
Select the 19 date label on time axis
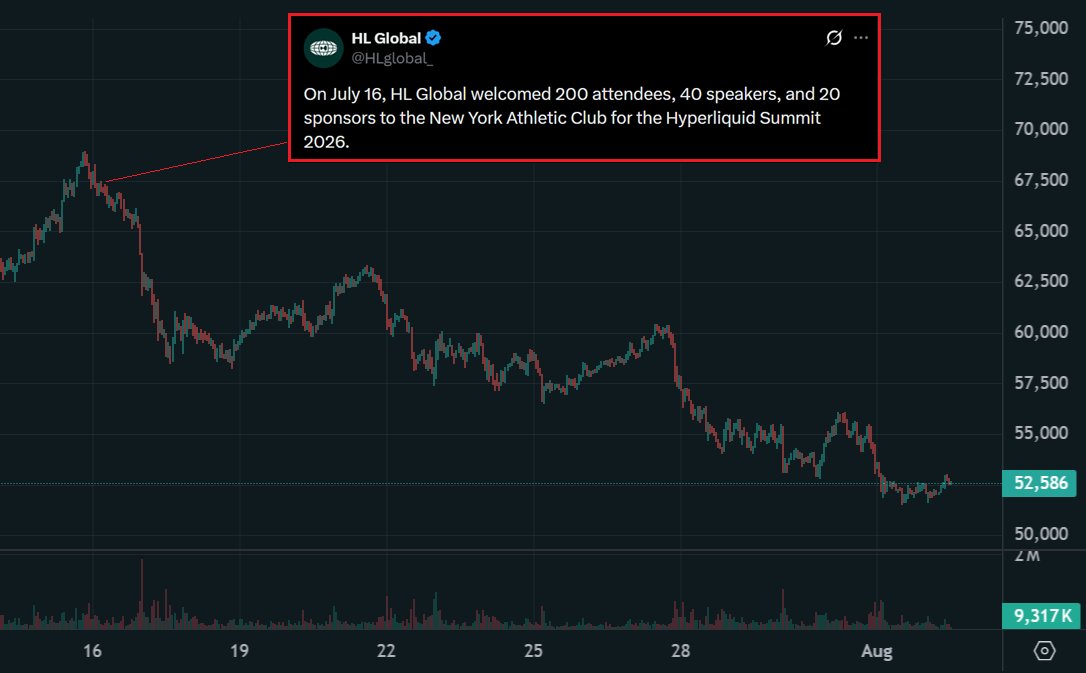(239, 651)
